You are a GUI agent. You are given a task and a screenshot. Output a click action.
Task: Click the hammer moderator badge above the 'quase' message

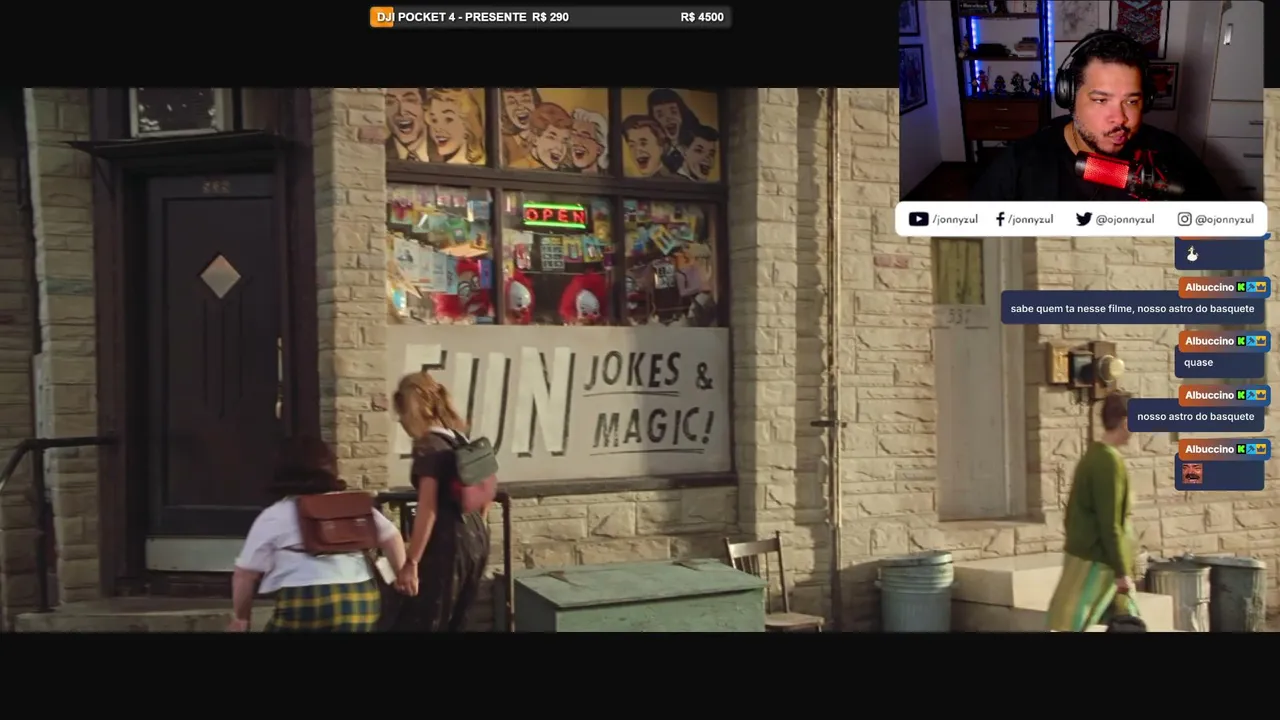1251,341
